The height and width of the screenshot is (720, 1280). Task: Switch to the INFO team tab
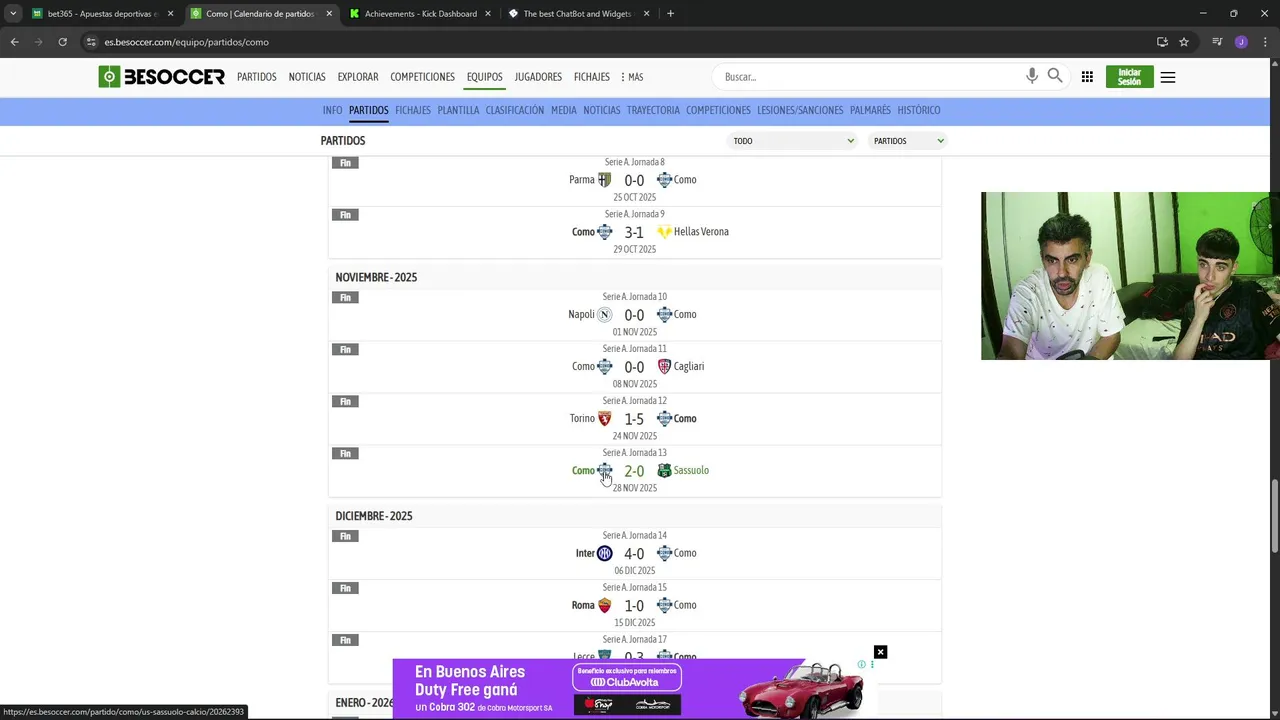point(332,110)
